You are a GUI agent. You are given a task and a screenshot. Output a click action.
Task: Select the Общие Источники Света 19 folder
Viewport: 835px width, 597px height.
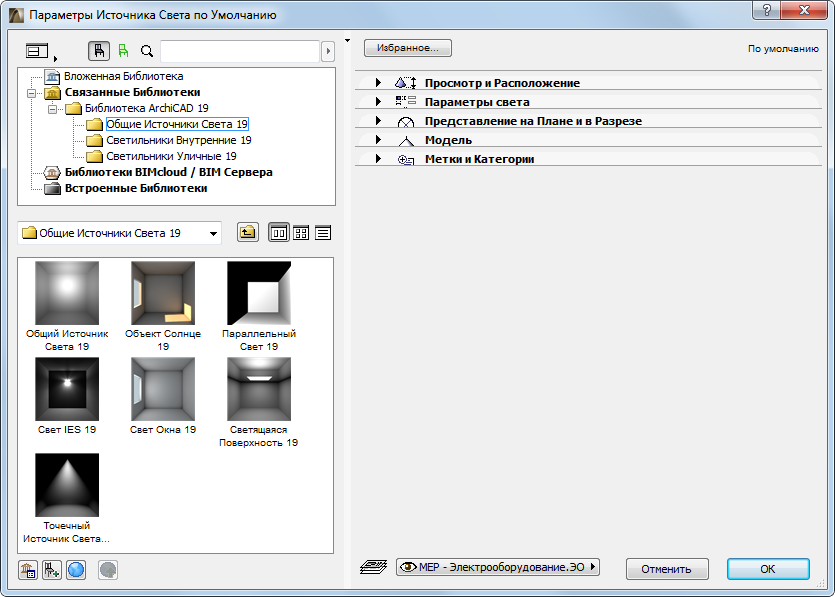(177, 124)
